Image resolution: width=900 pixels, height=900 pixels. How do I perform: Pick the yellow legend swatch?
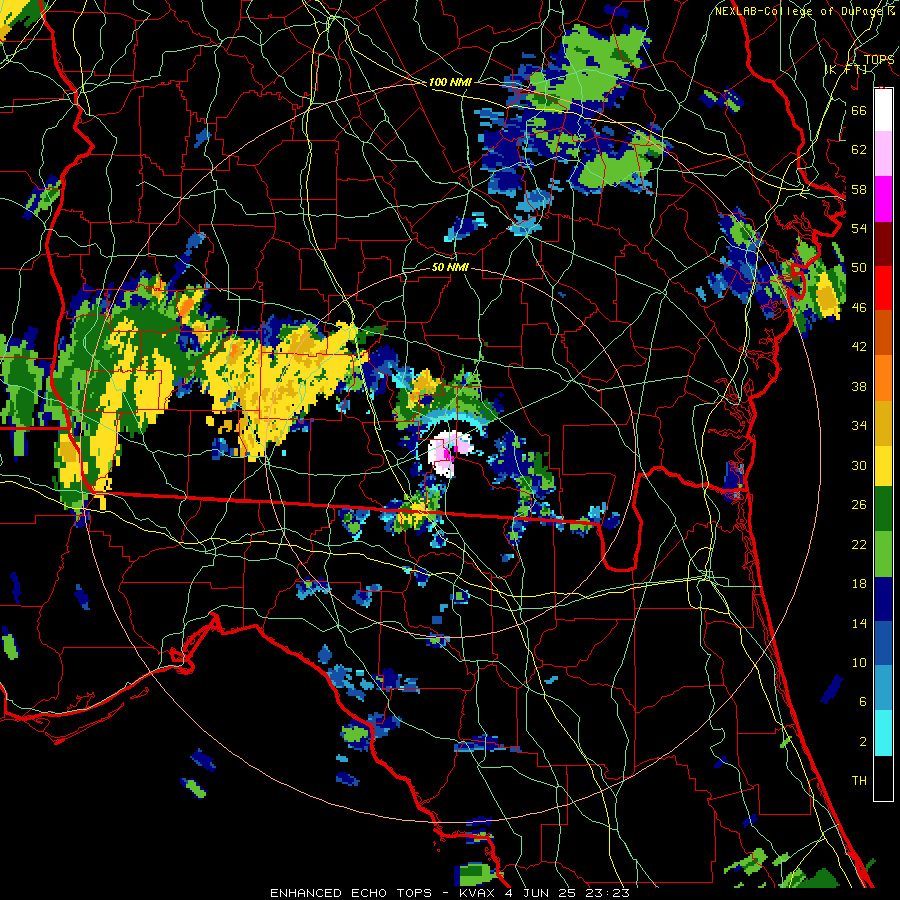(x=883, y=465)
